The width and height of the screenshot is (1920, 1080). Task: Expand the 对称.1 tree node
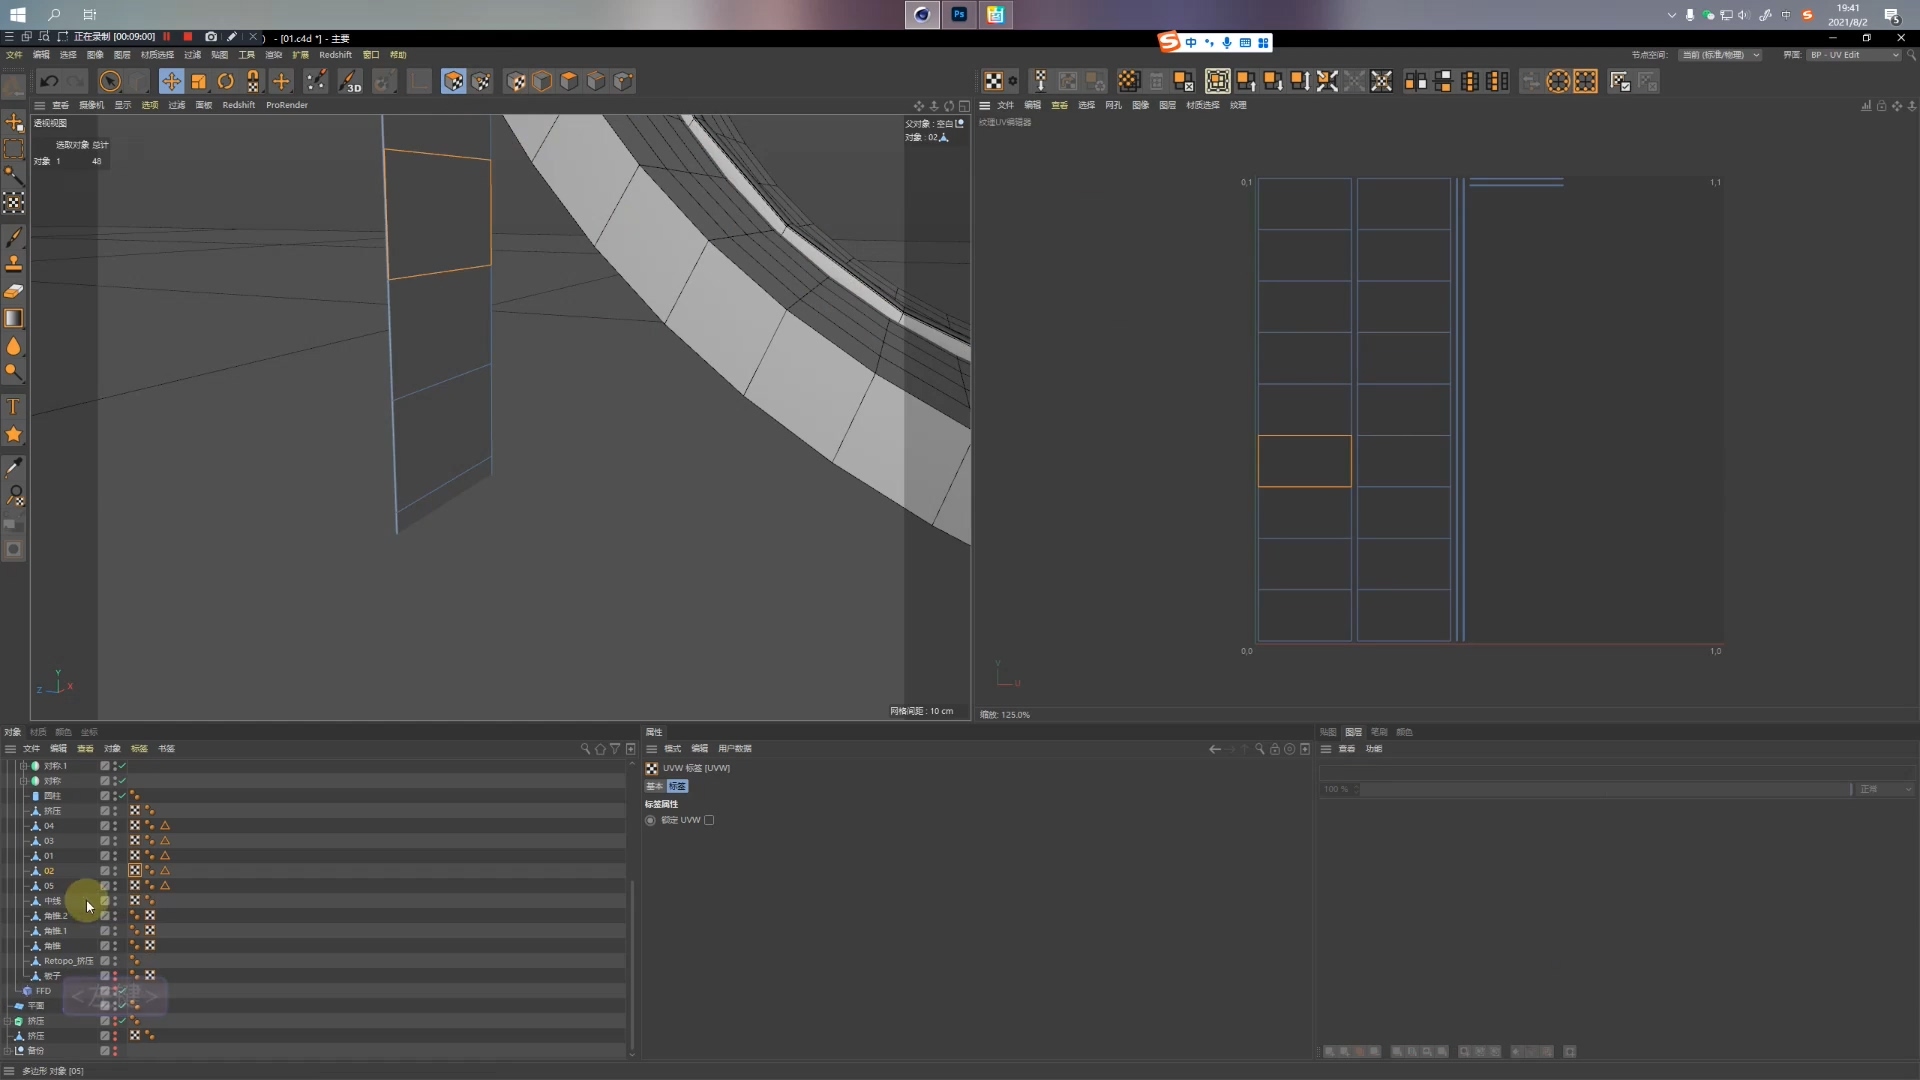pos(23,766)
